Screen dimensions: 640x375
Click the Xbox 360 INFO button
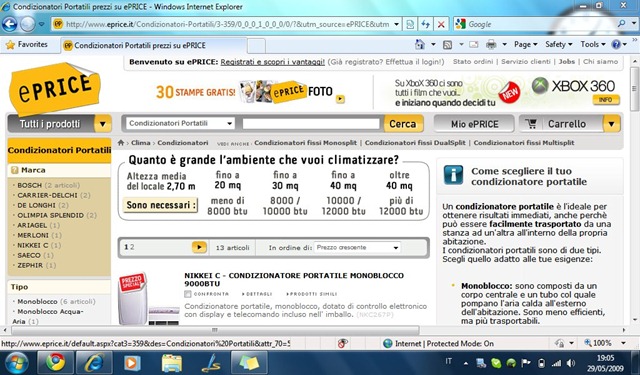pyautogui.click(x=606, y=100)
